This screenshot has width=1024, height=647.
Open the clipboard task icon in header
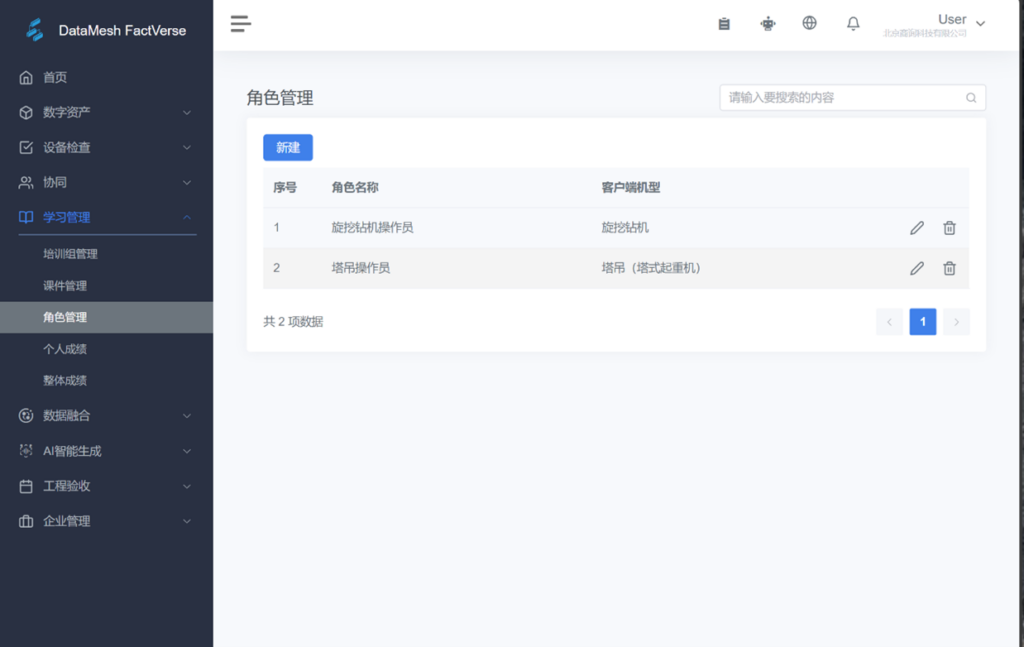724,24
